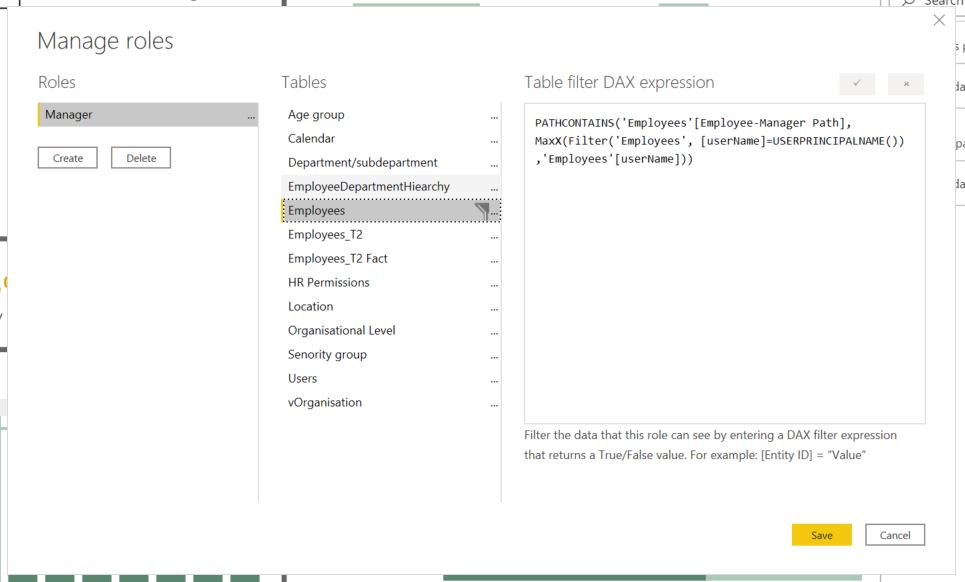
Task: Open ellipsis menu for Users table
Action: pos(494,381)
